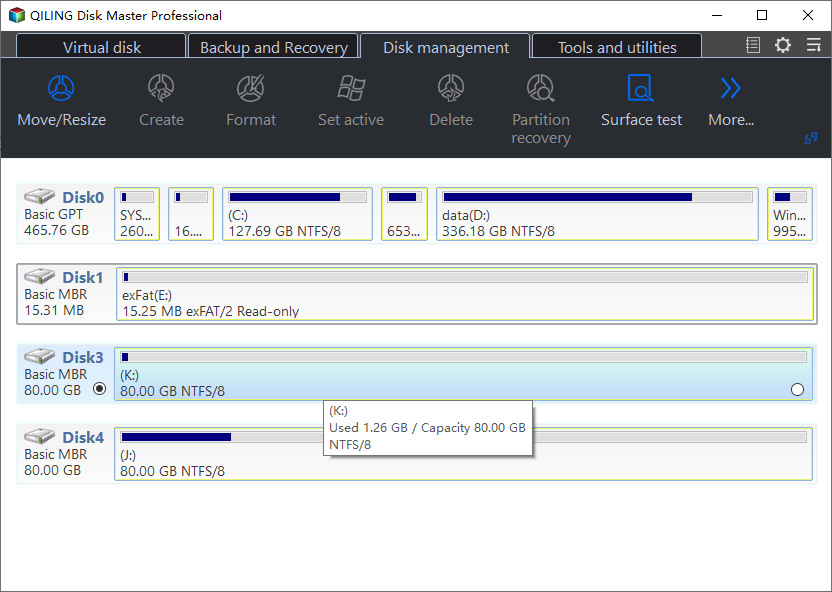Select the Disk1 drive icon

39,276
